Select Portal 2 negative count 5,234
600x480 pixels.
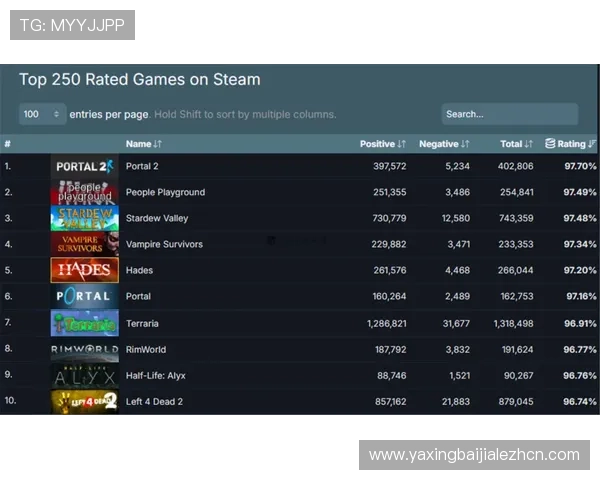coord(457,166)
